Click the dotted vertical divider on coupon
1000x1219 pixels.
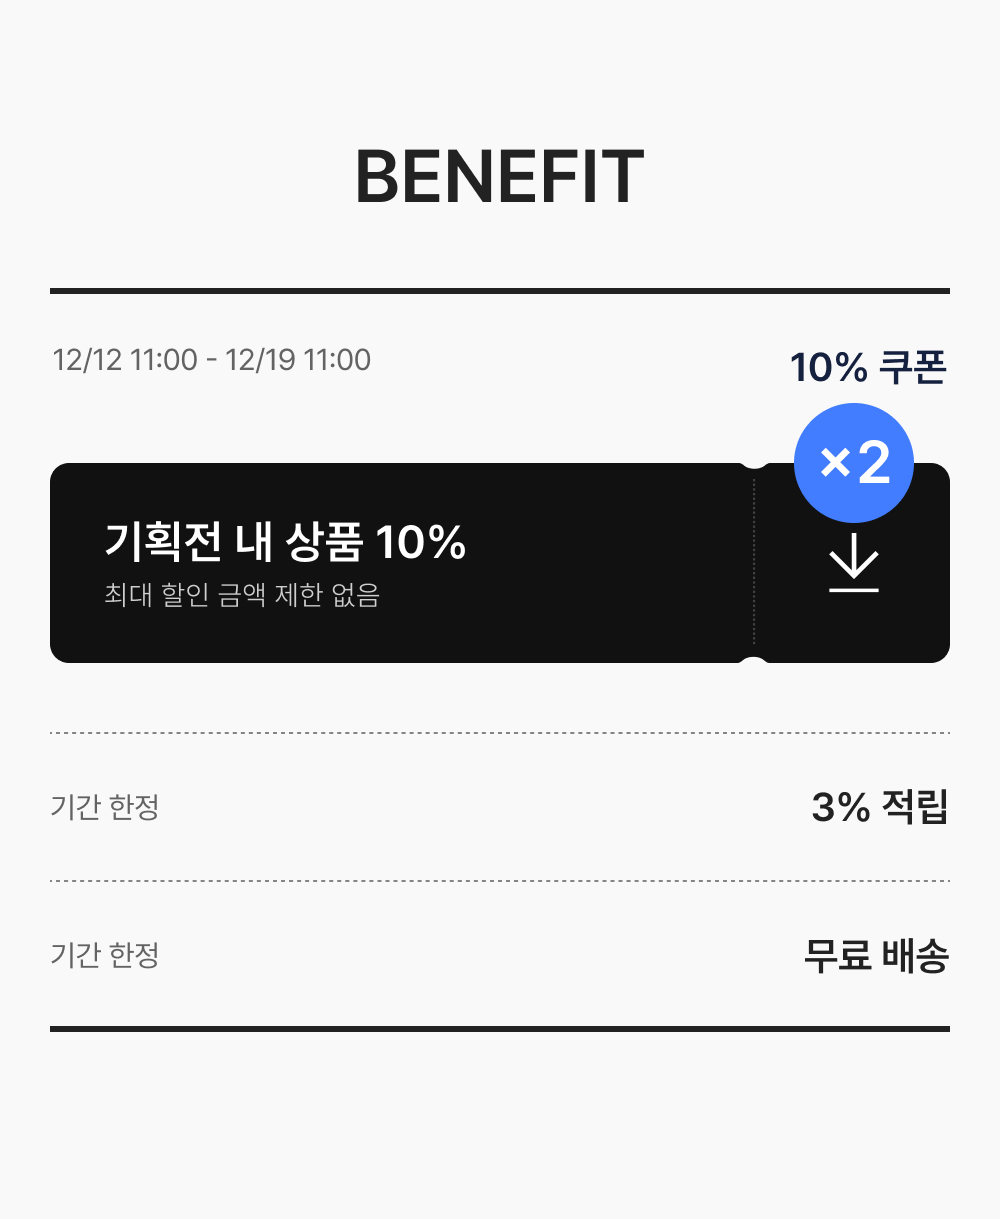[x=754, y=562]
